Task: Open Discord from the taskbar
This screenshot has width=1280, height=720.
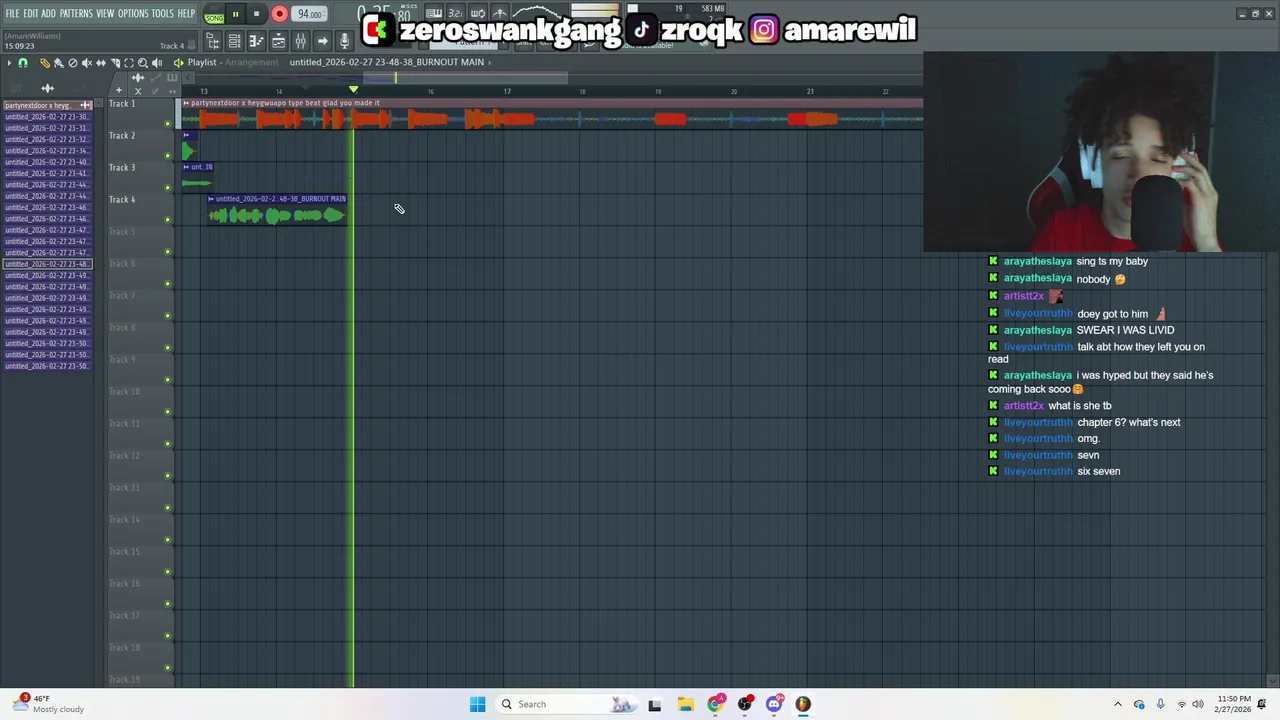Action: click(774, 704)
